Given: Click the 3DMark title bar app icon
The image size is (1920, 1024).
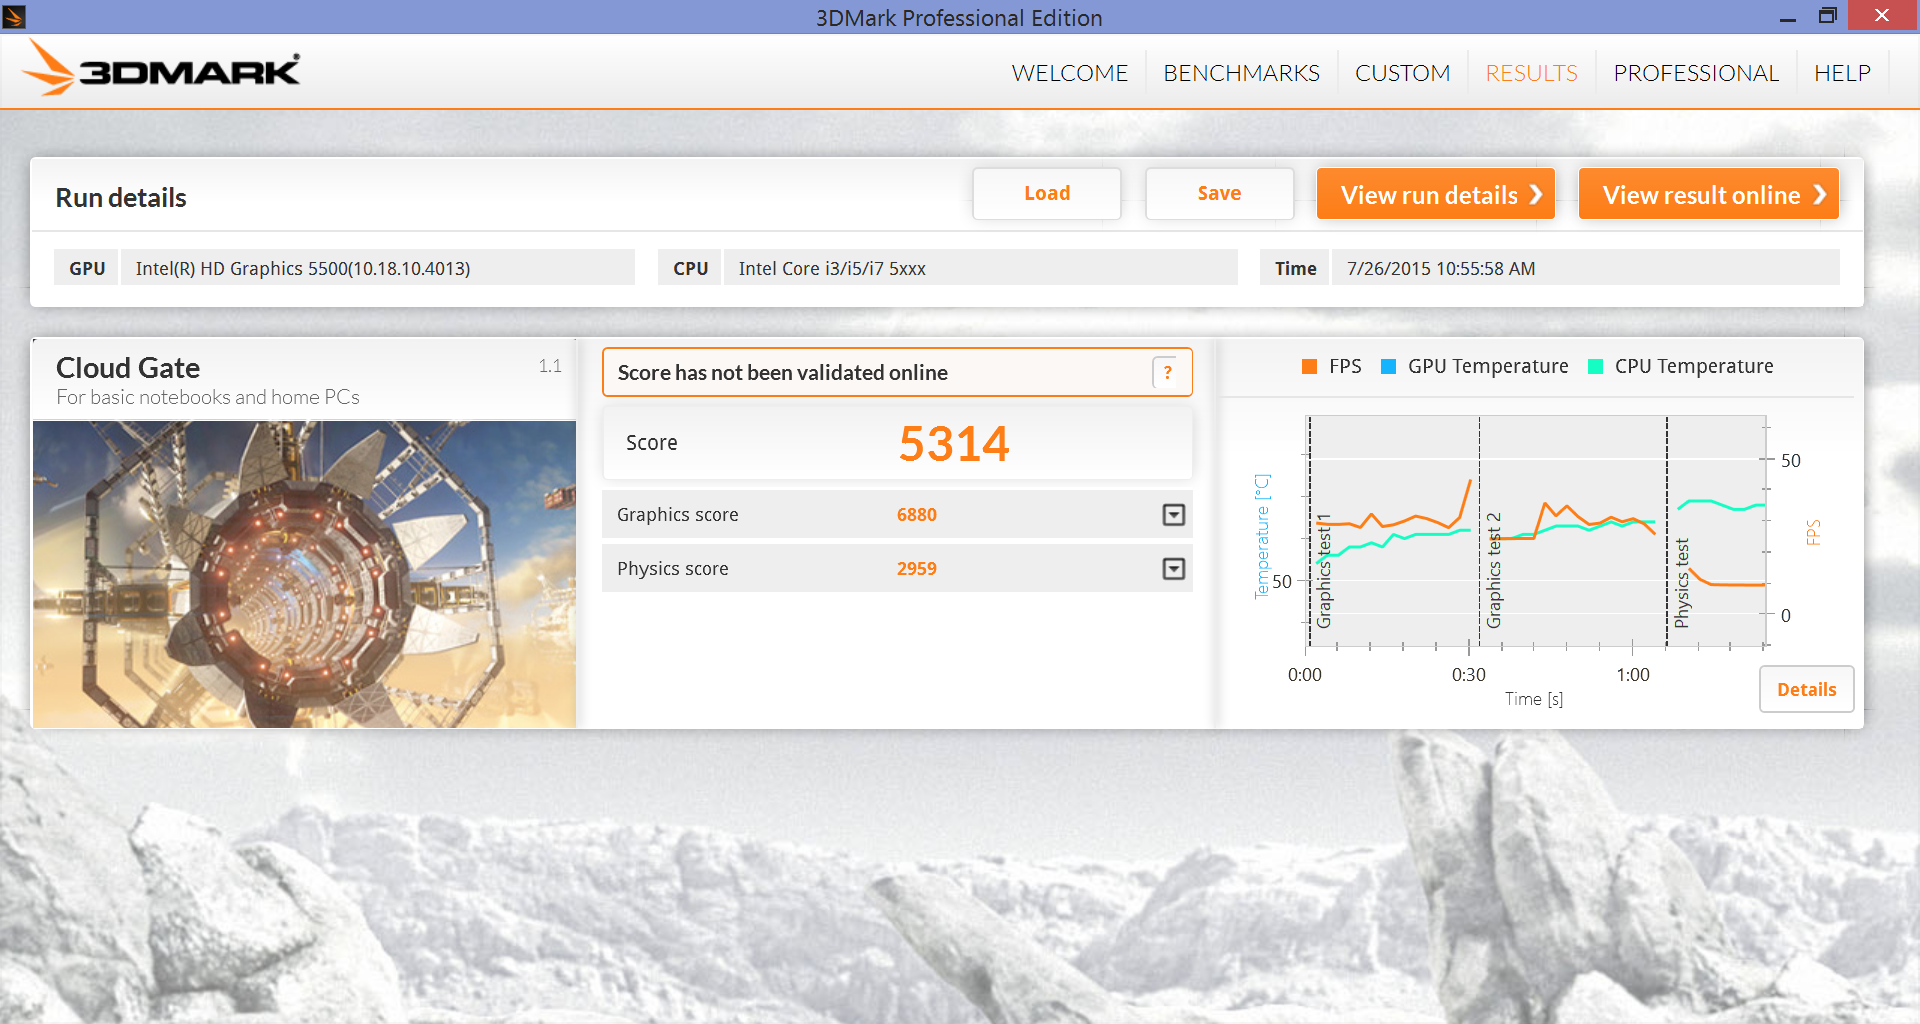Looking at the screenshot, I should [14, 16].
